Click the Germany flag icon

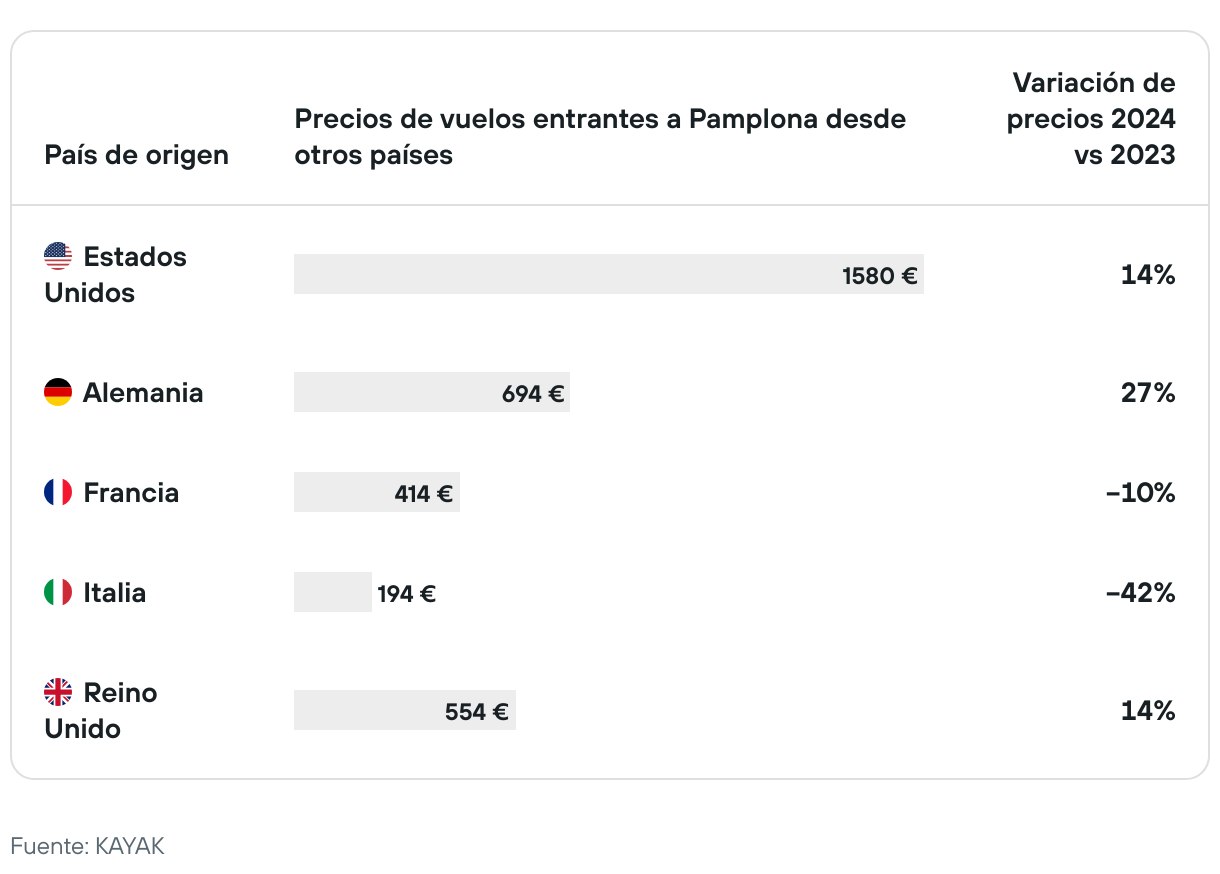coord(58,392)
